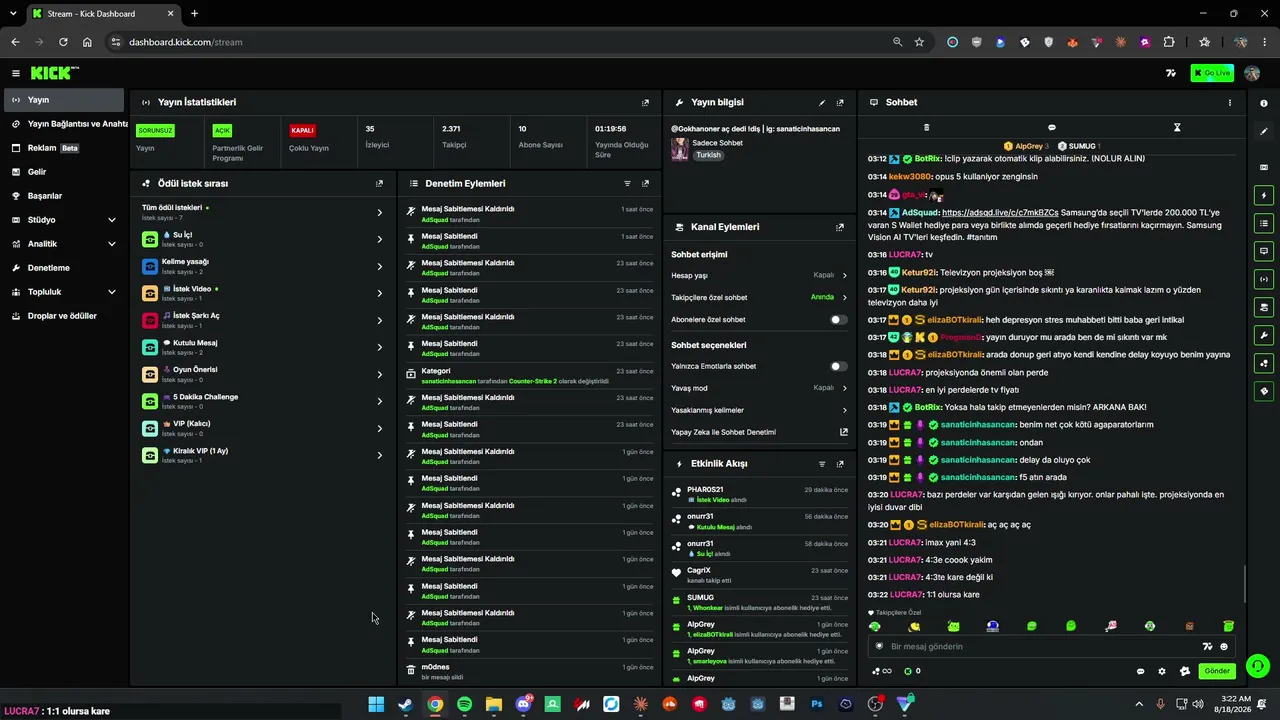Open the adsqd.live link in chat

(x=999, y=213)
